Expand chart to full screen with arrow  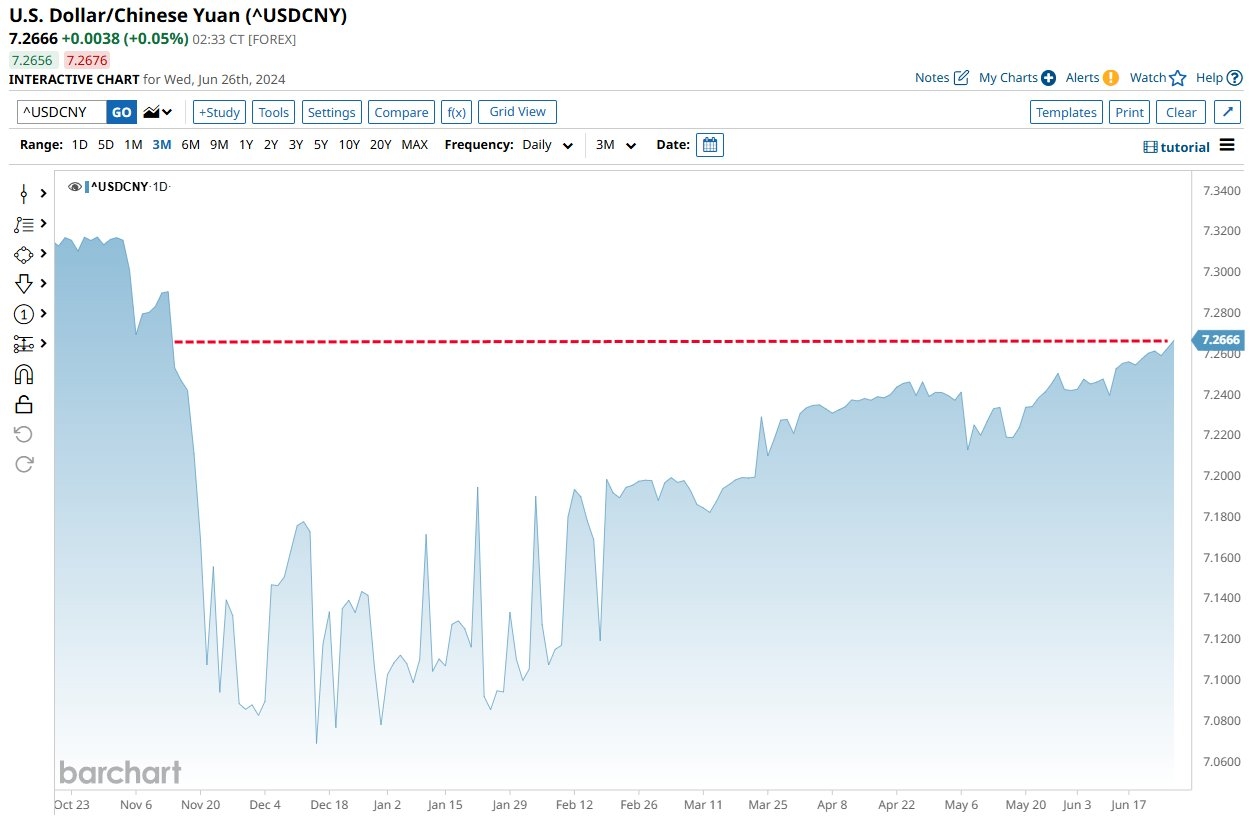(1228, 112)
